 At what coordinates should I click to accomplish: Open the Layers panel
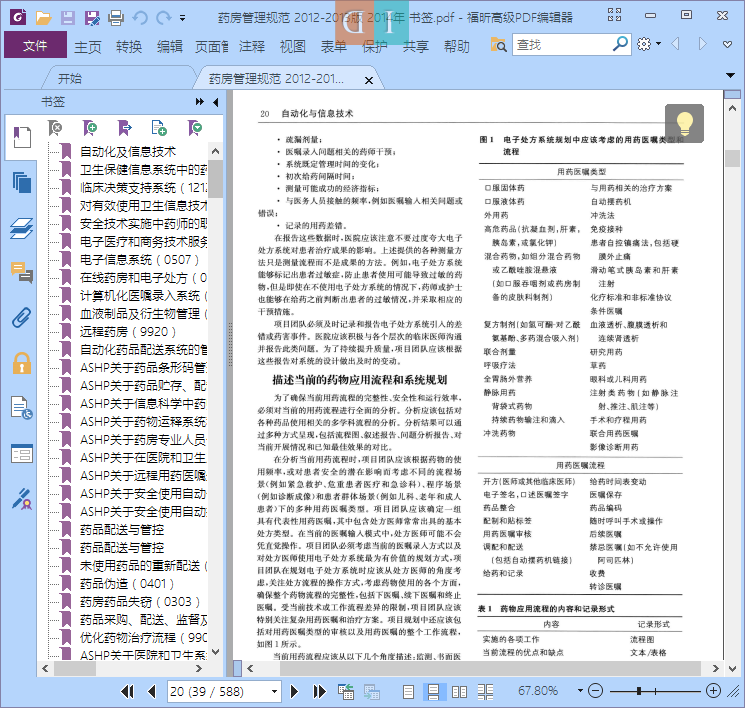pyautogui.click(x=21, y=228)
